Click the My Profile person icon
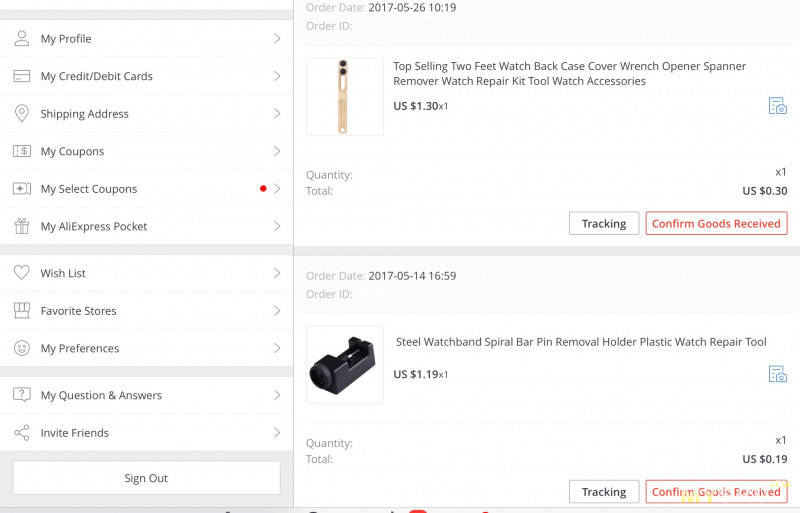The width and height of the screenshot is (800, 513). 21,39
